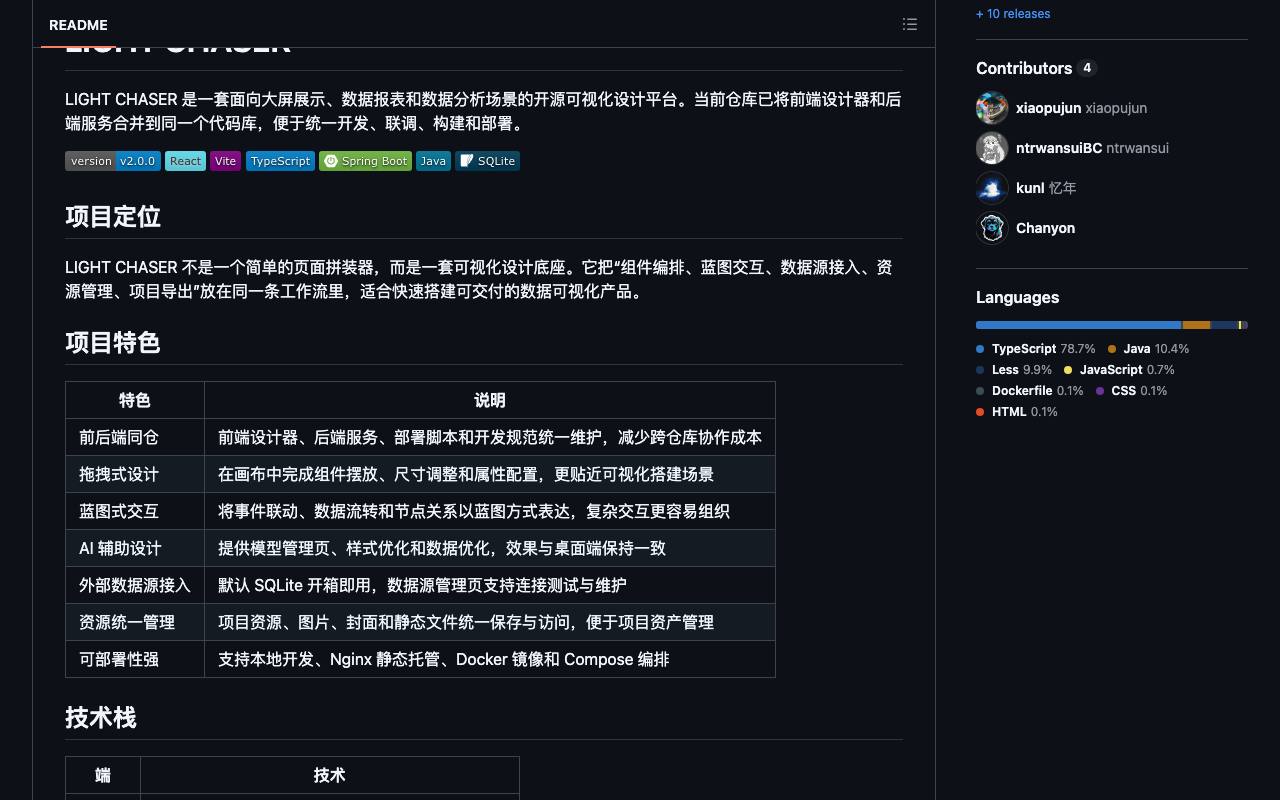
Task: Click the description mentioning Nginx 静态托管
Action: [490, 659]
